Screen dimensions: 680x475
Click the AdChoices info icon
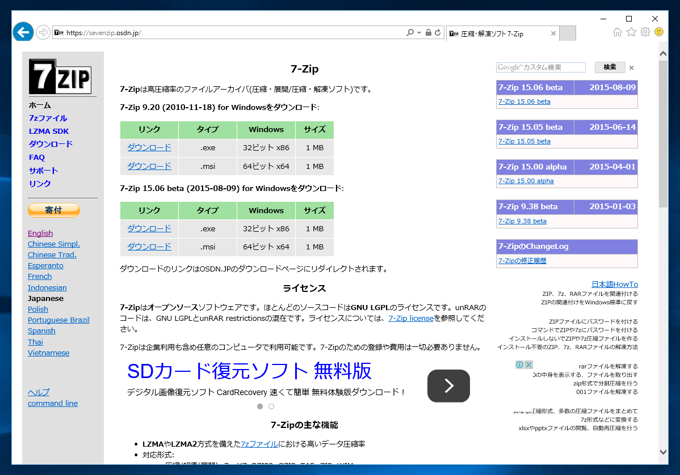(519, 365)
